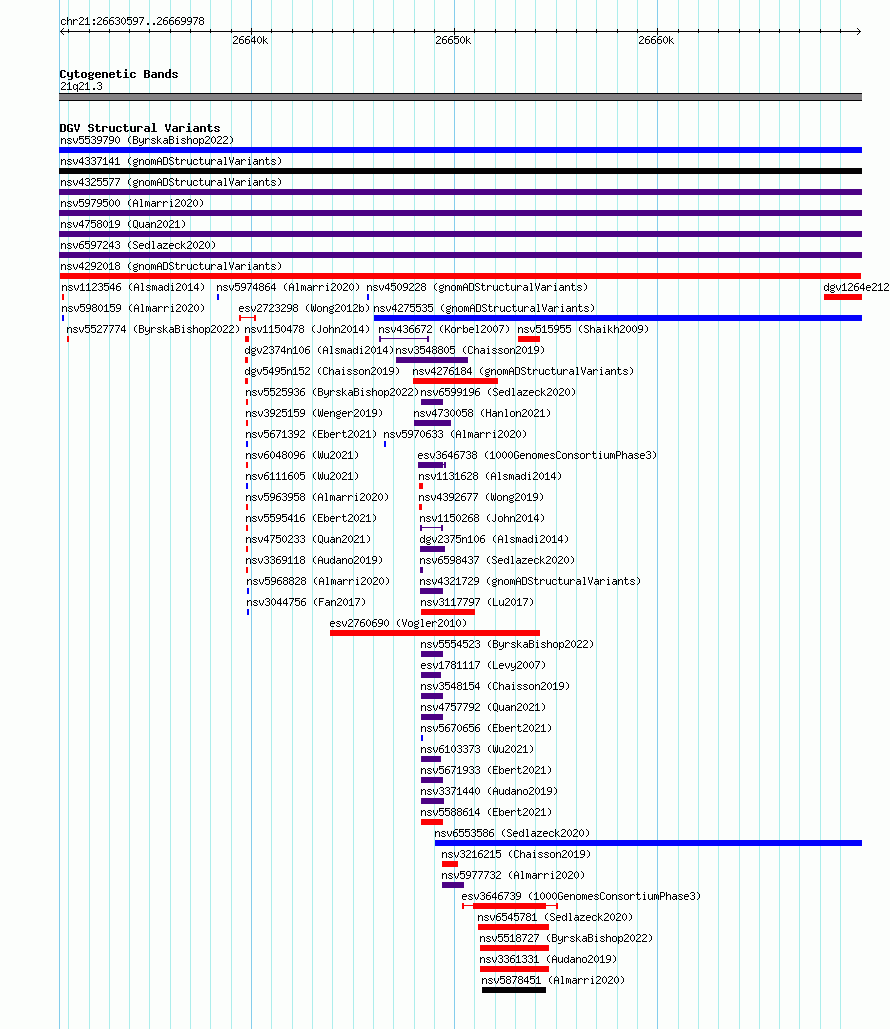This screenshot has height=1029, width=890.
Task: Click red bar of nsv5588614 (Ebert2021)
Action: pos(432,822)
